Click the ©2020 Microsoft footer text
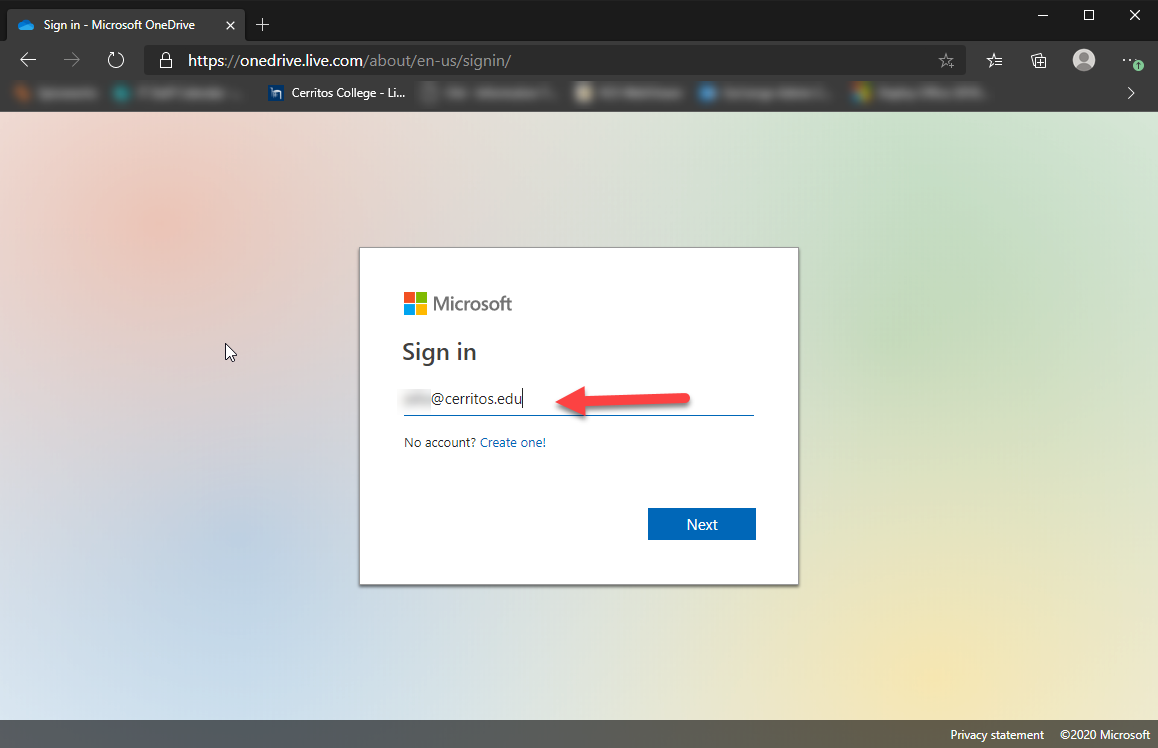This screenshot has width=1158, height=748. click(x=1105, y=735)
